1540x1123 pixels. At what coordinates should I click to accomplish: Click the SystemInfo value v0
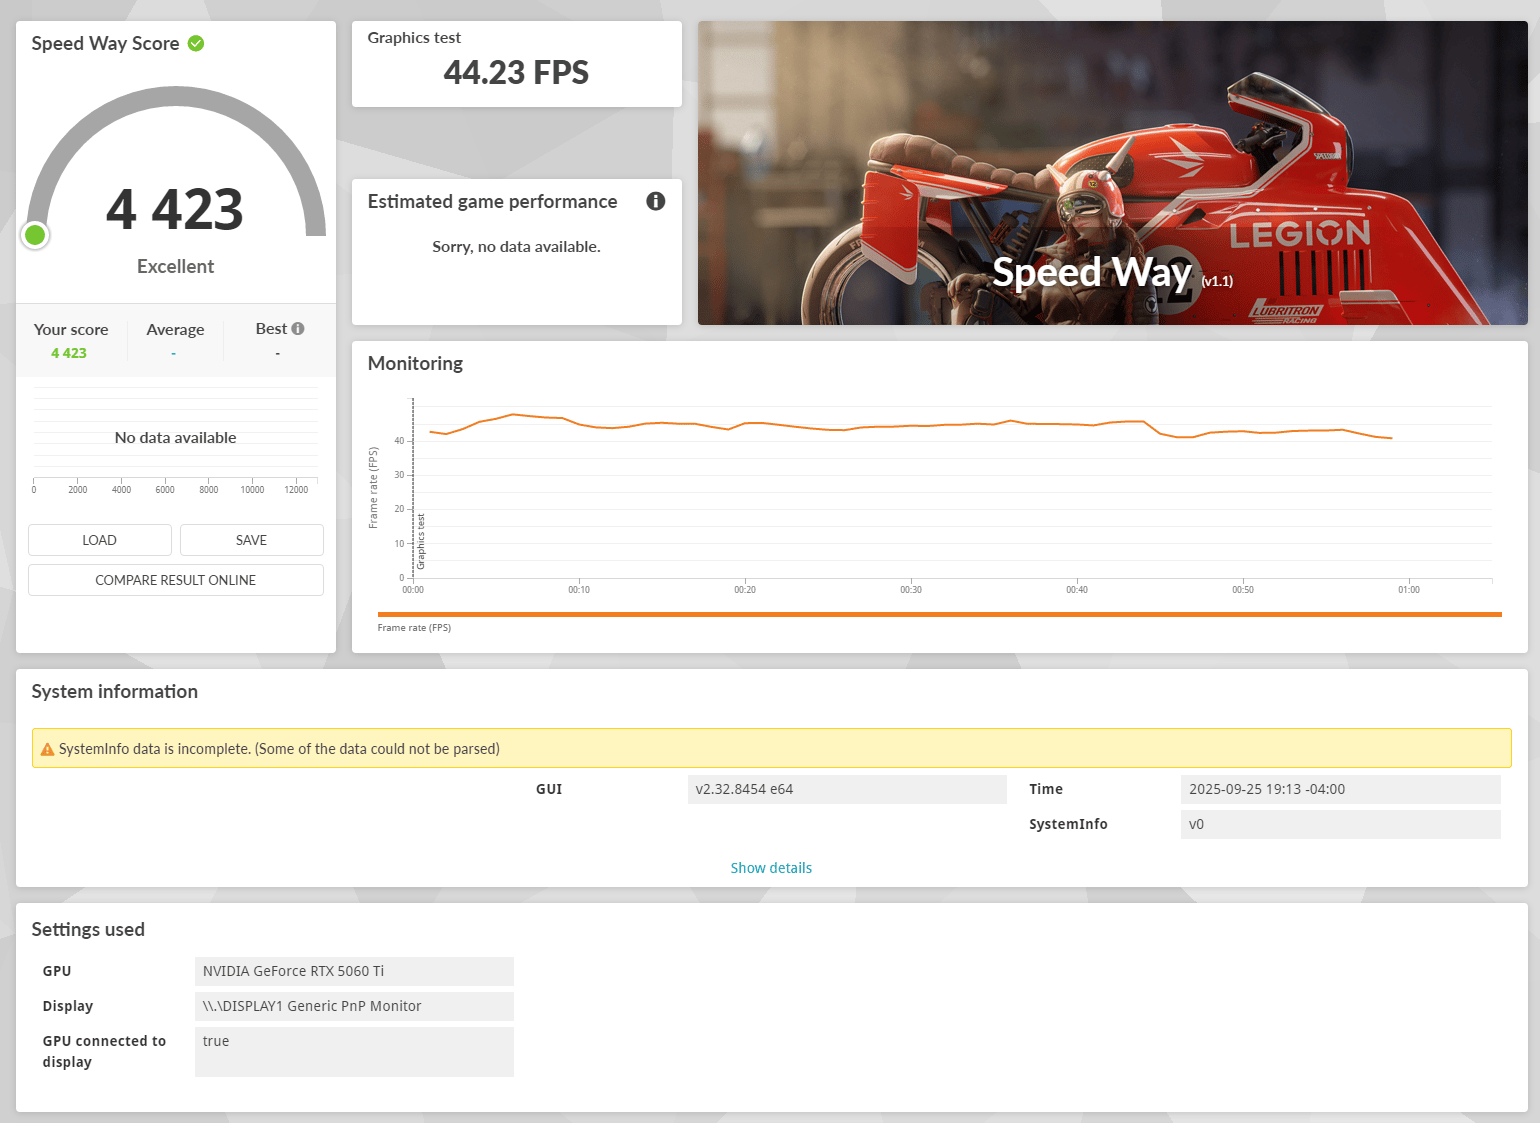(x=1340, y=824)
